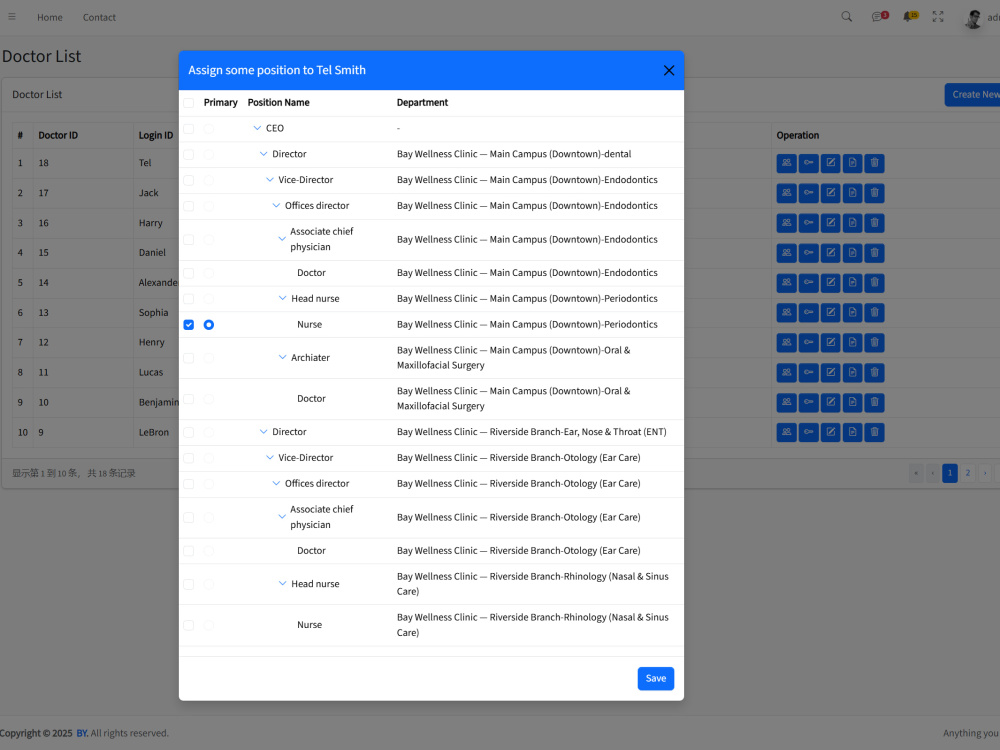Click the trash icon for Doctor ID 14
Screen dimensions: 1000x750
pos(874,283)
